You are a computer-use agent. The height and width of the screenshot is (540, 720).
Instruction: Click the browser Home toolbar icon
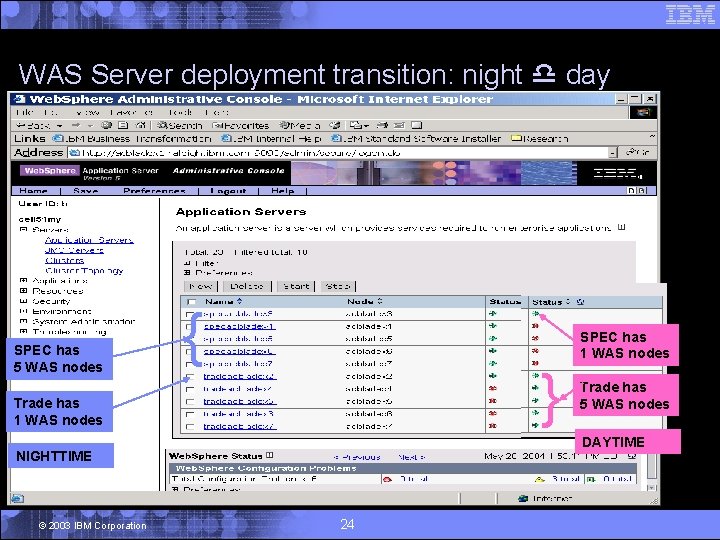(141, 125)
